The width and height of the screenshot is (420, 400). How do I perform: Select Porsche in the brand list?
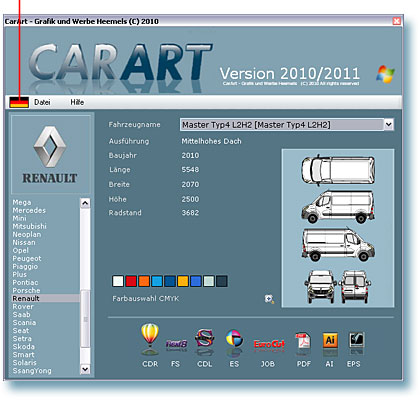click(26, 290)
